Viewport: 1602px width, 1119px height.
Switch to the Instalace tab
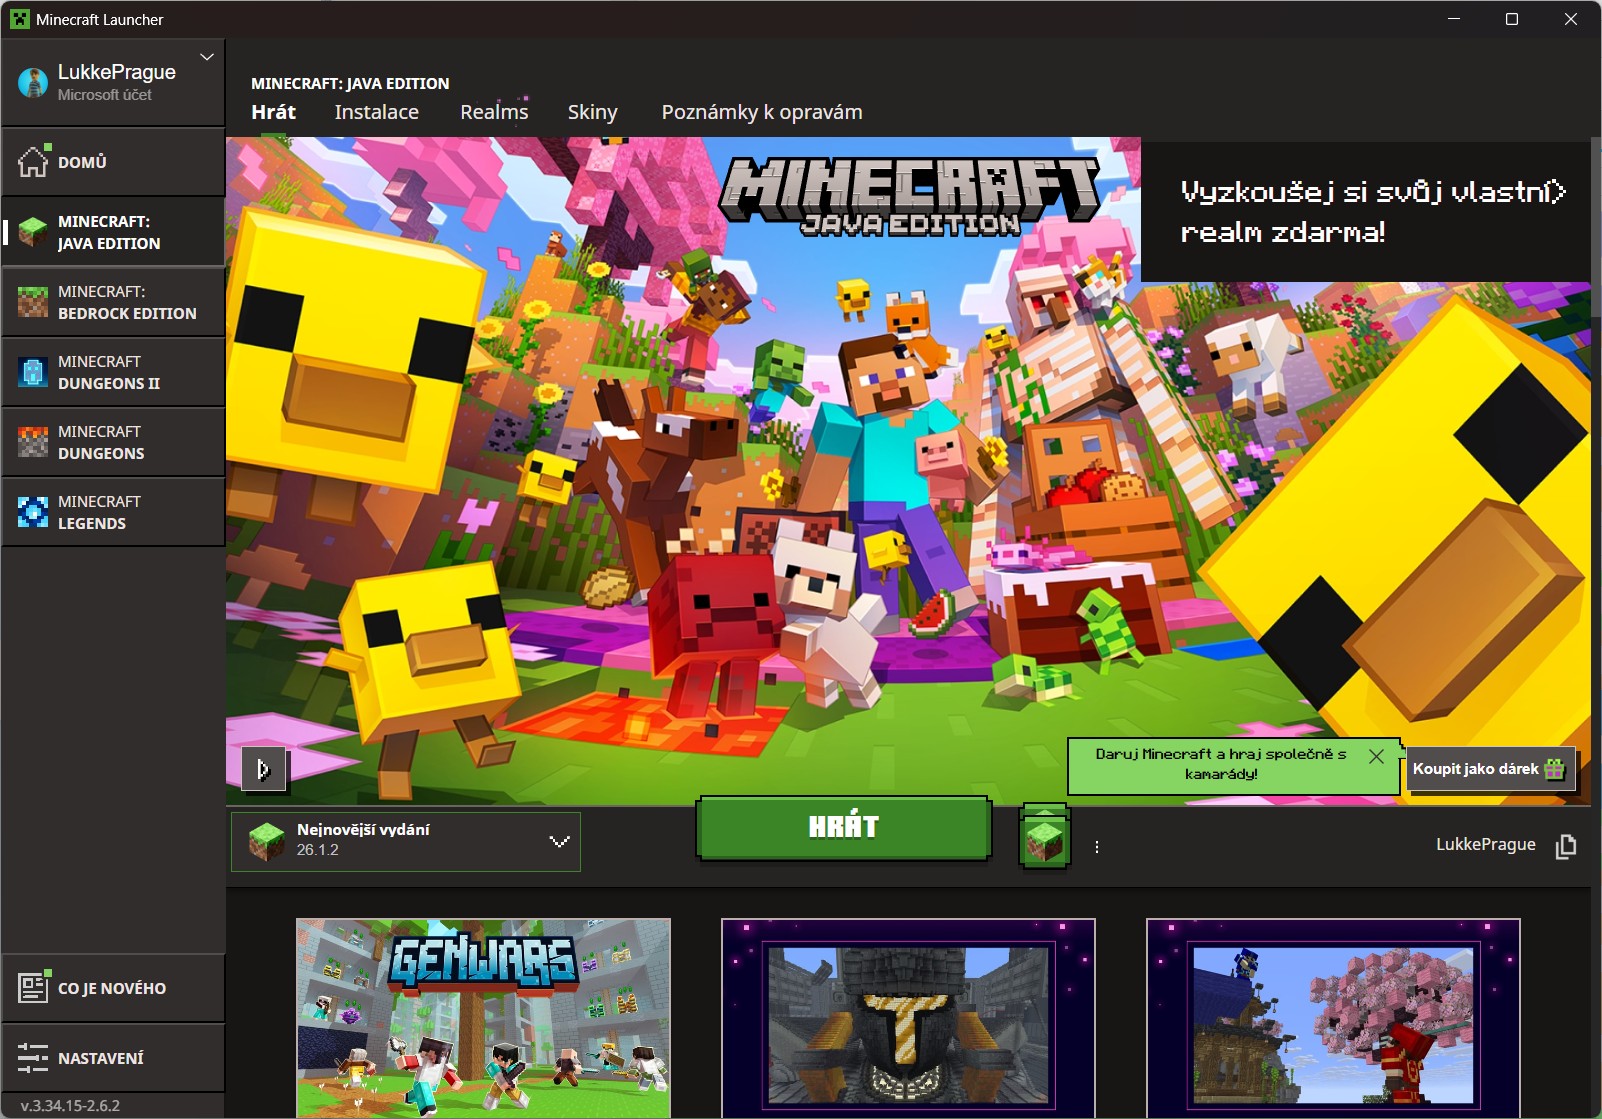click(x=377, y=112)
